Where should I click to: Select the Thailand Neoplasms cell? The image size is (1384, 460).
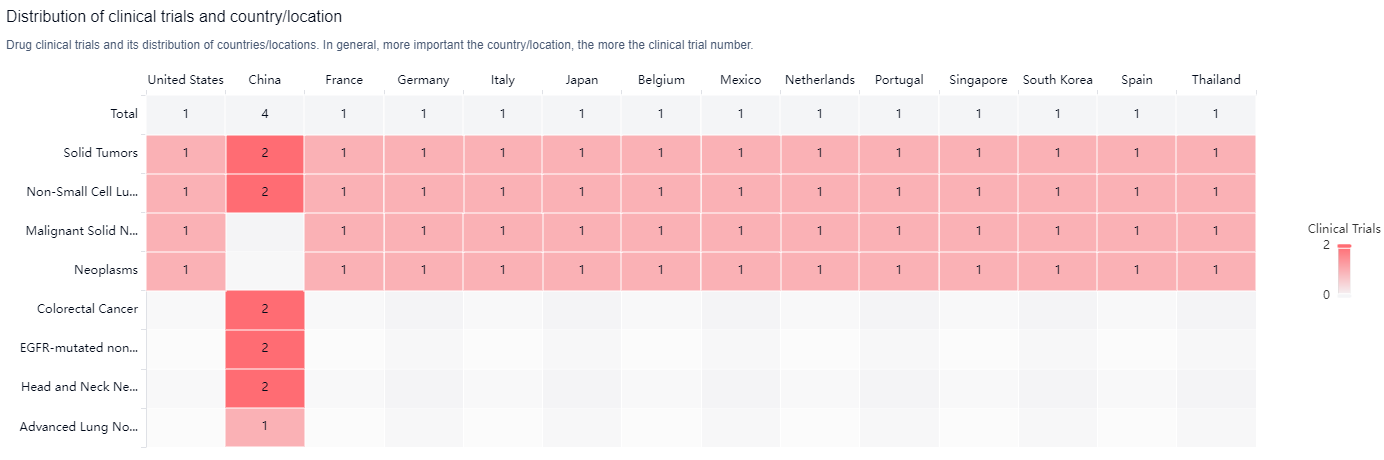tap(1216, 270)
